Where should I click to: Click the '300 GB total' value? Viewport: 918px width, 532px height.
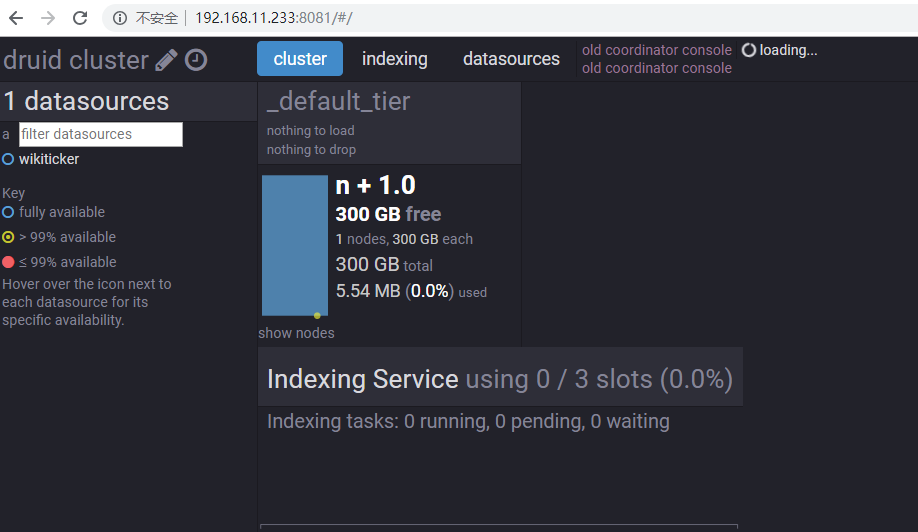pyautogui.click(x=384, y=265)
